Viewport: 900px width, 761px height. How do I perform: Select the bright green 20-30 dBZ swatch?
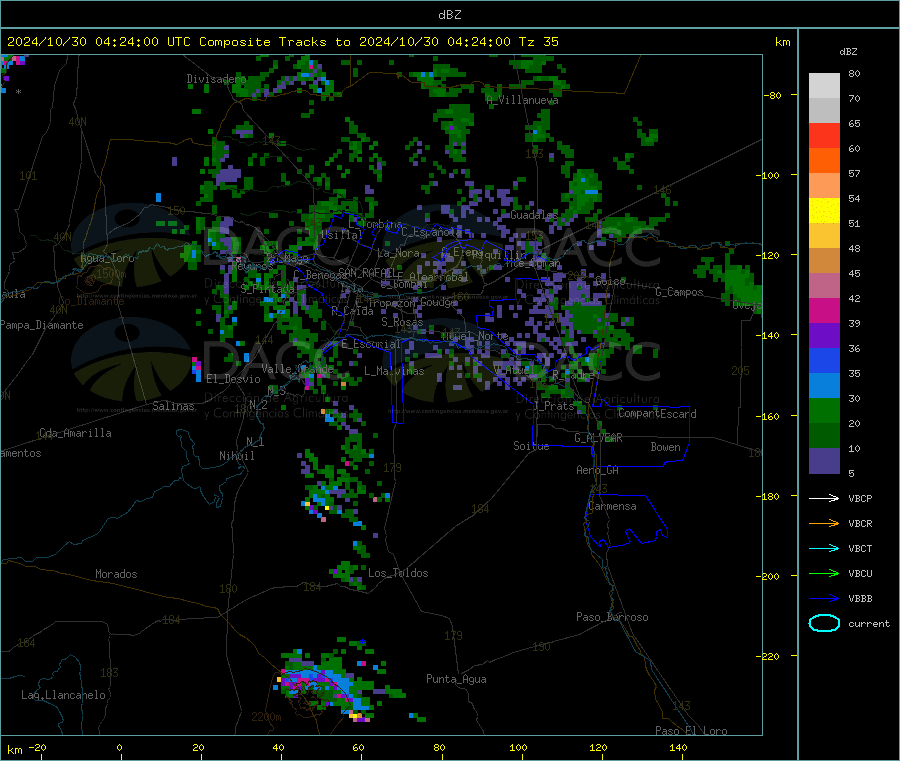[824, 410]
